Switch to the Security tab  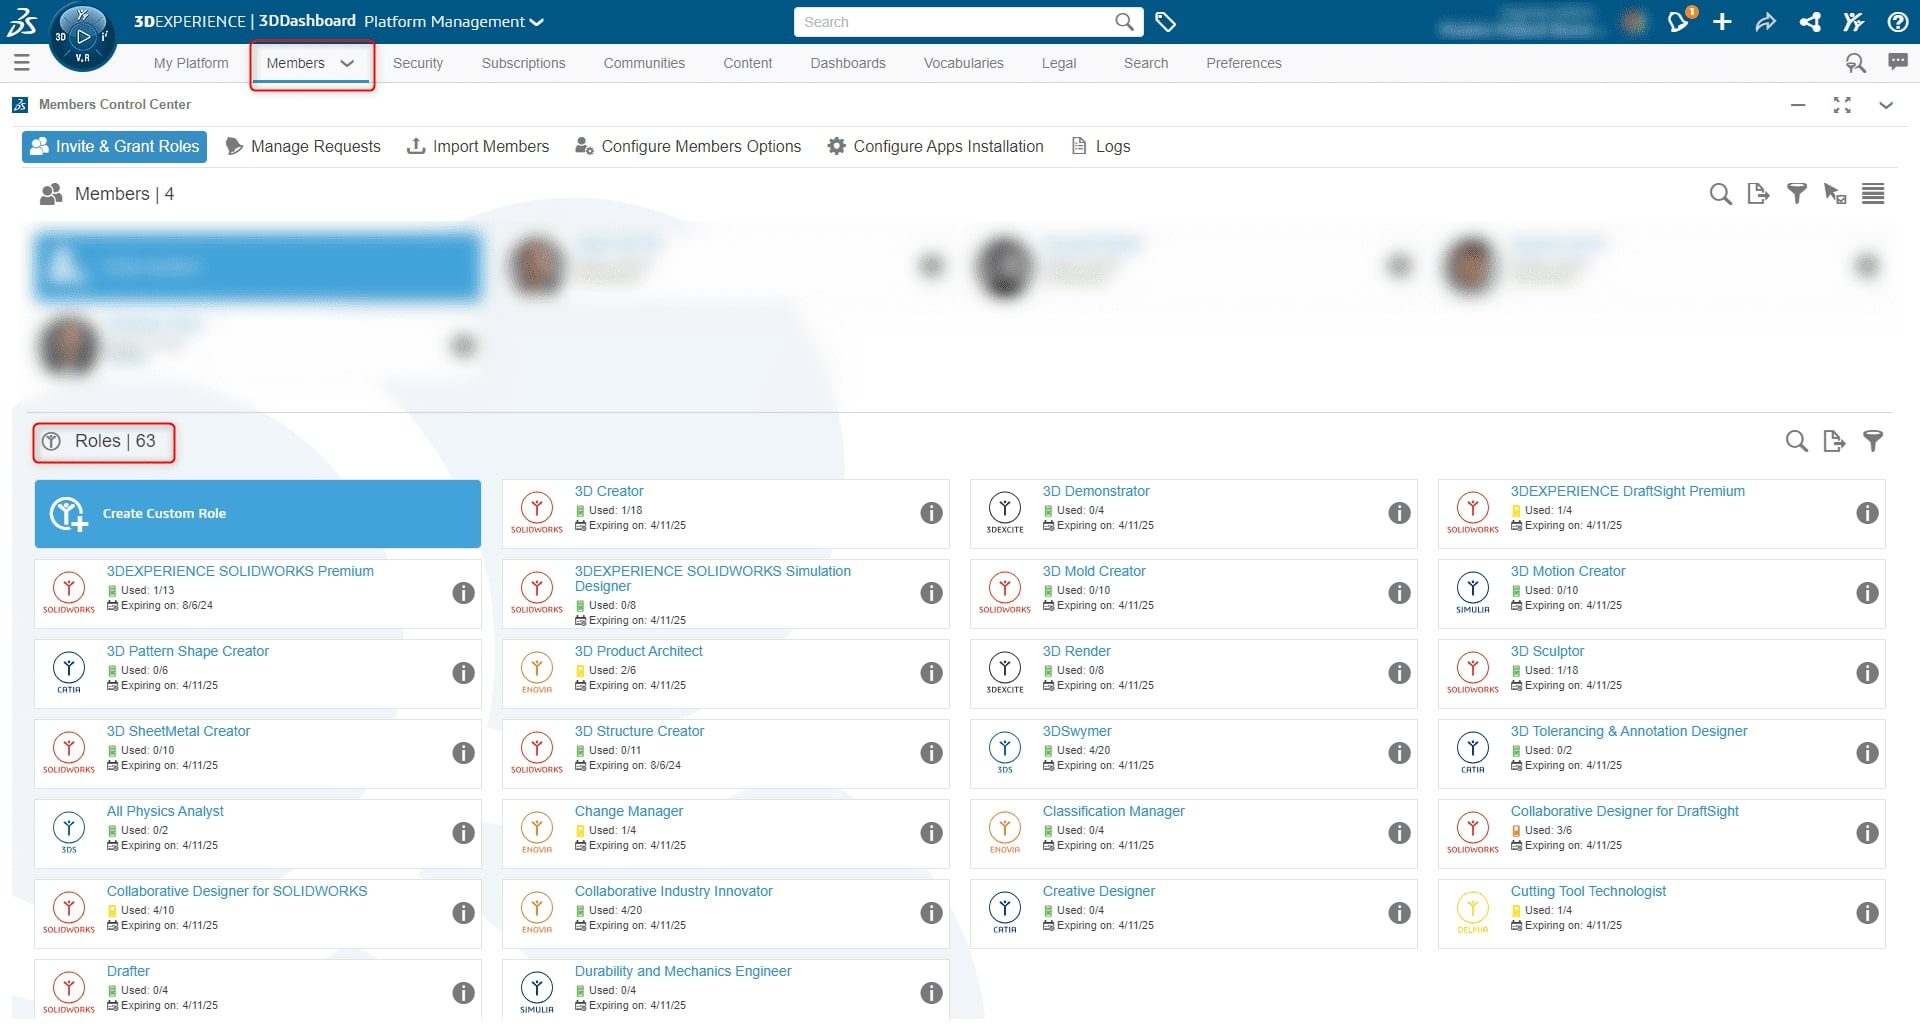click(x=418, y=63)
